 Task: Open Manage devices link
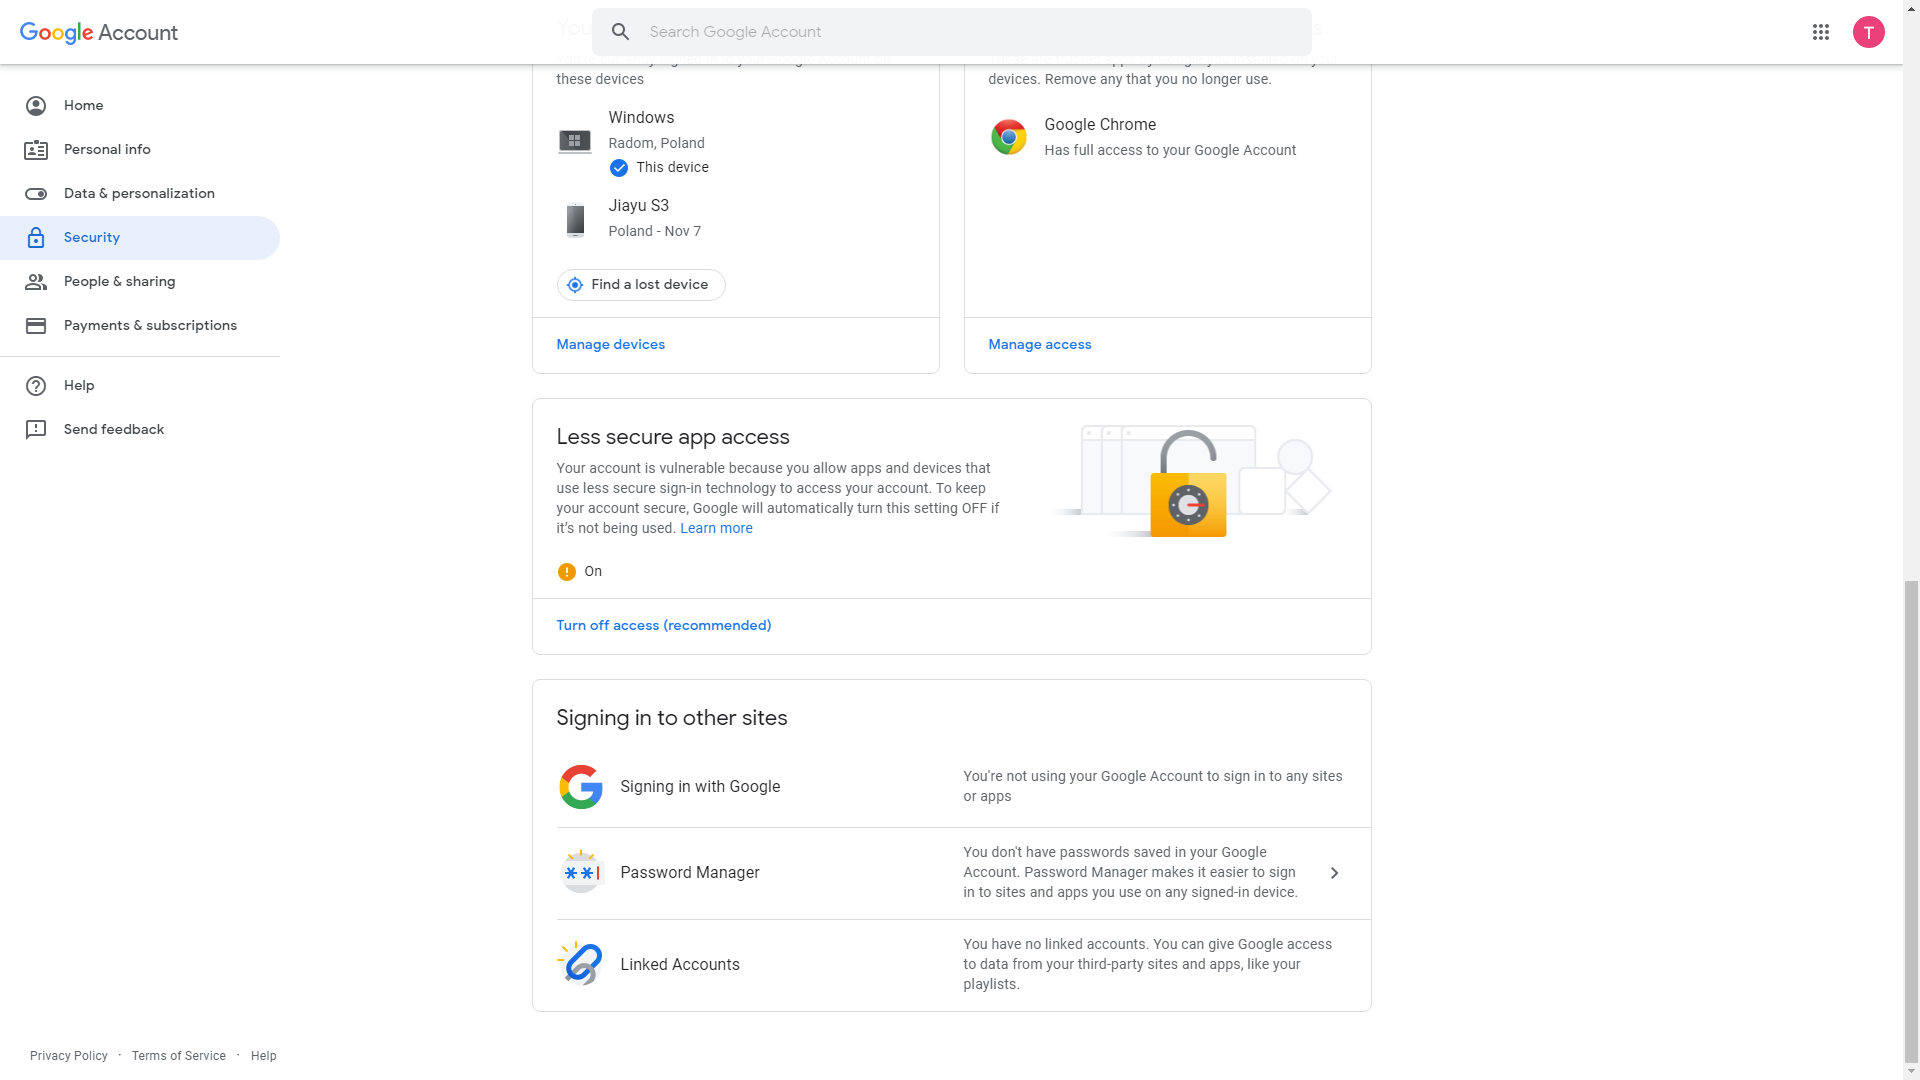pyautogui.click(x=610, y=345)
